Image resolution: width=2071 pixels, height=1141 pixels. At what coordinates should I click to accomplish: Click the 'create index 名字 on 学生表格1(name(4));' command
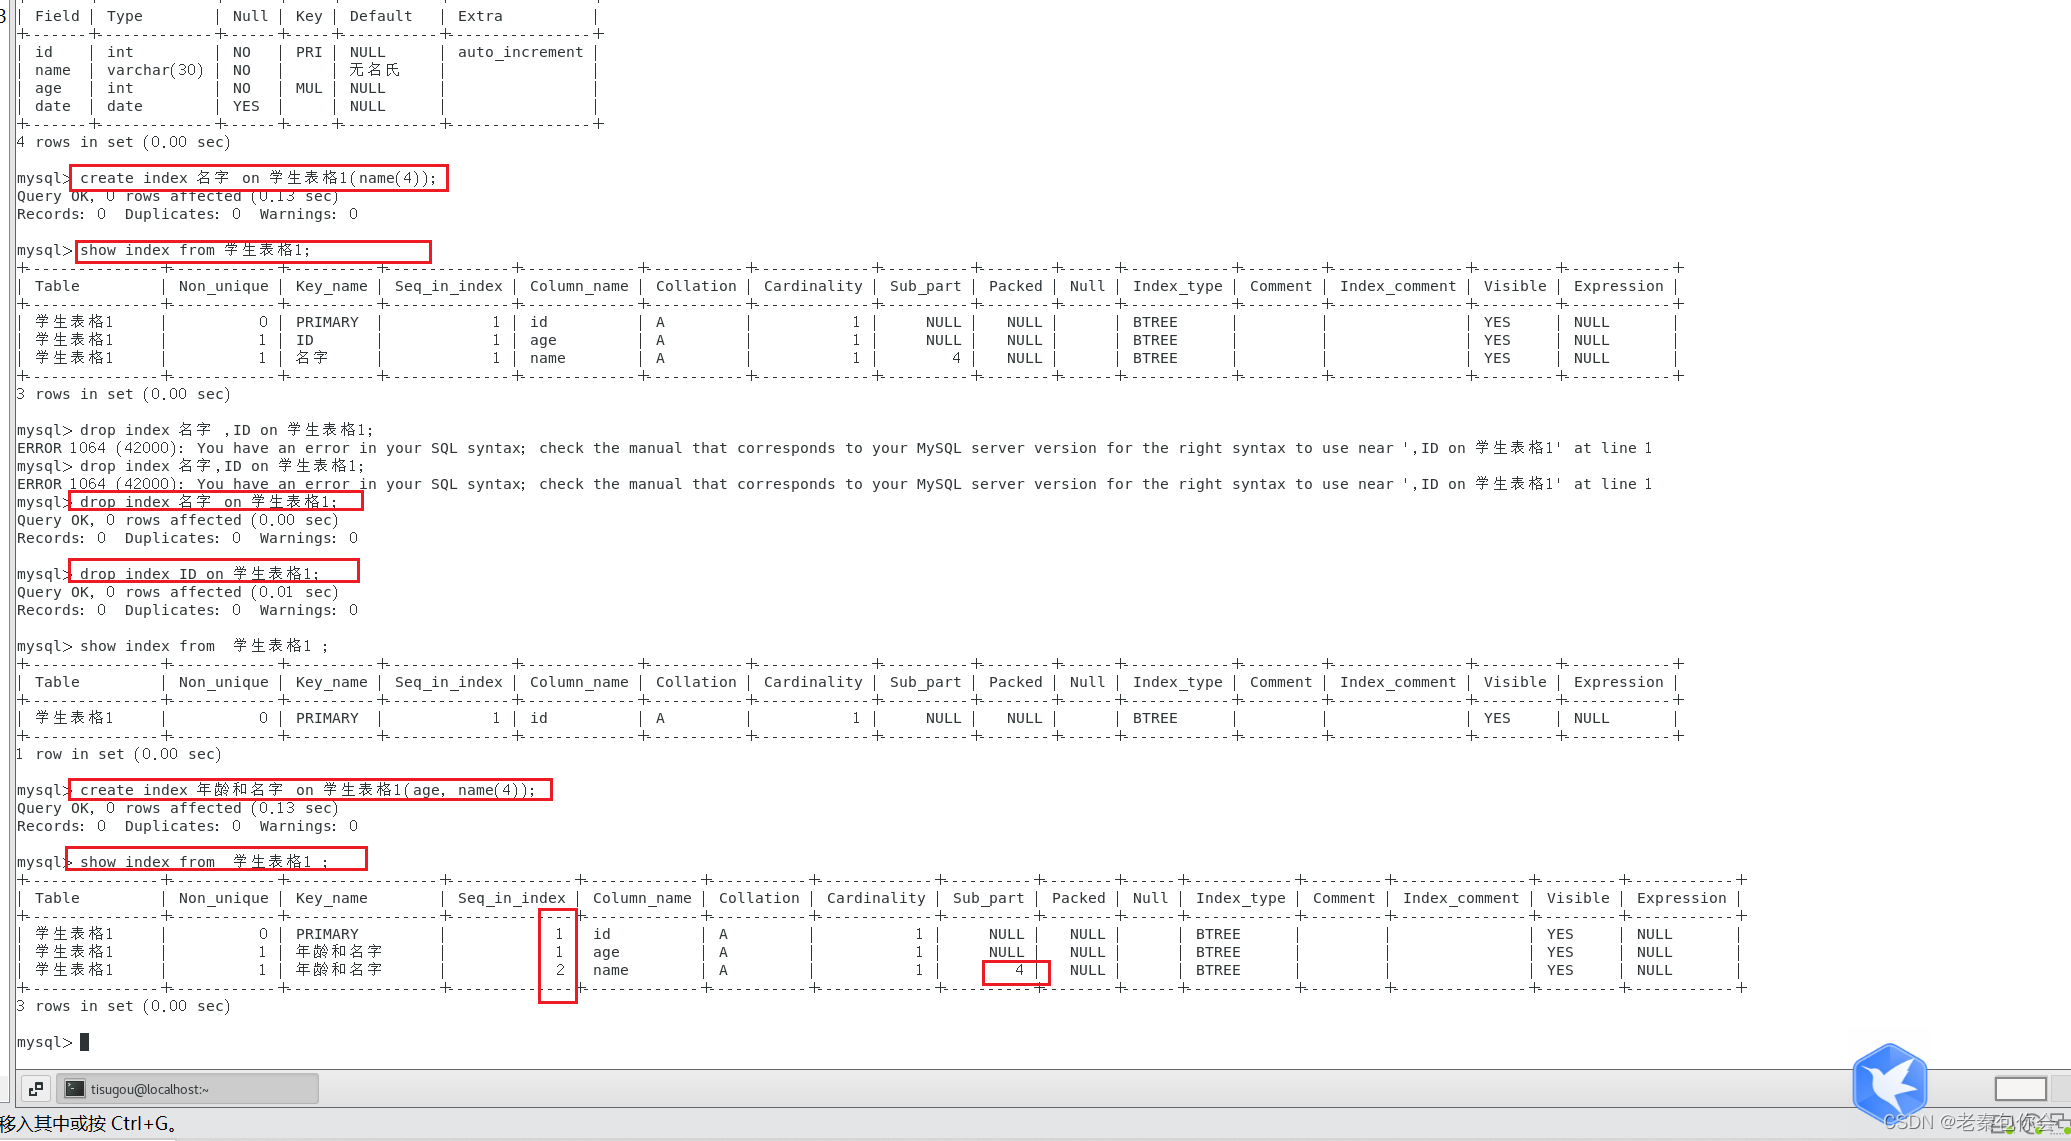(258, 178)
